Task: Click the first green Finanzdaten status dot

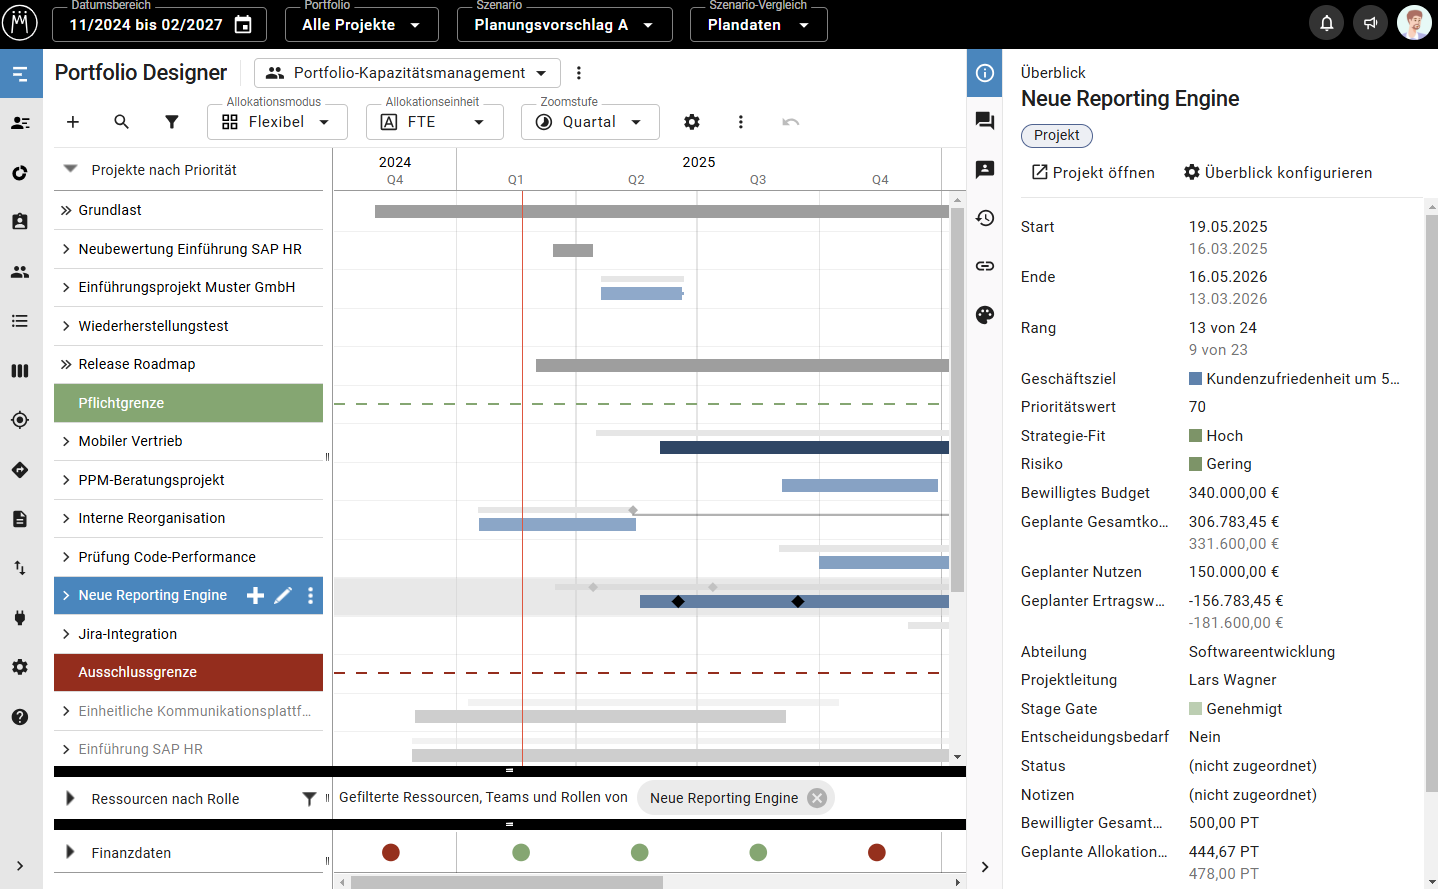Action: tap(521, 852)
